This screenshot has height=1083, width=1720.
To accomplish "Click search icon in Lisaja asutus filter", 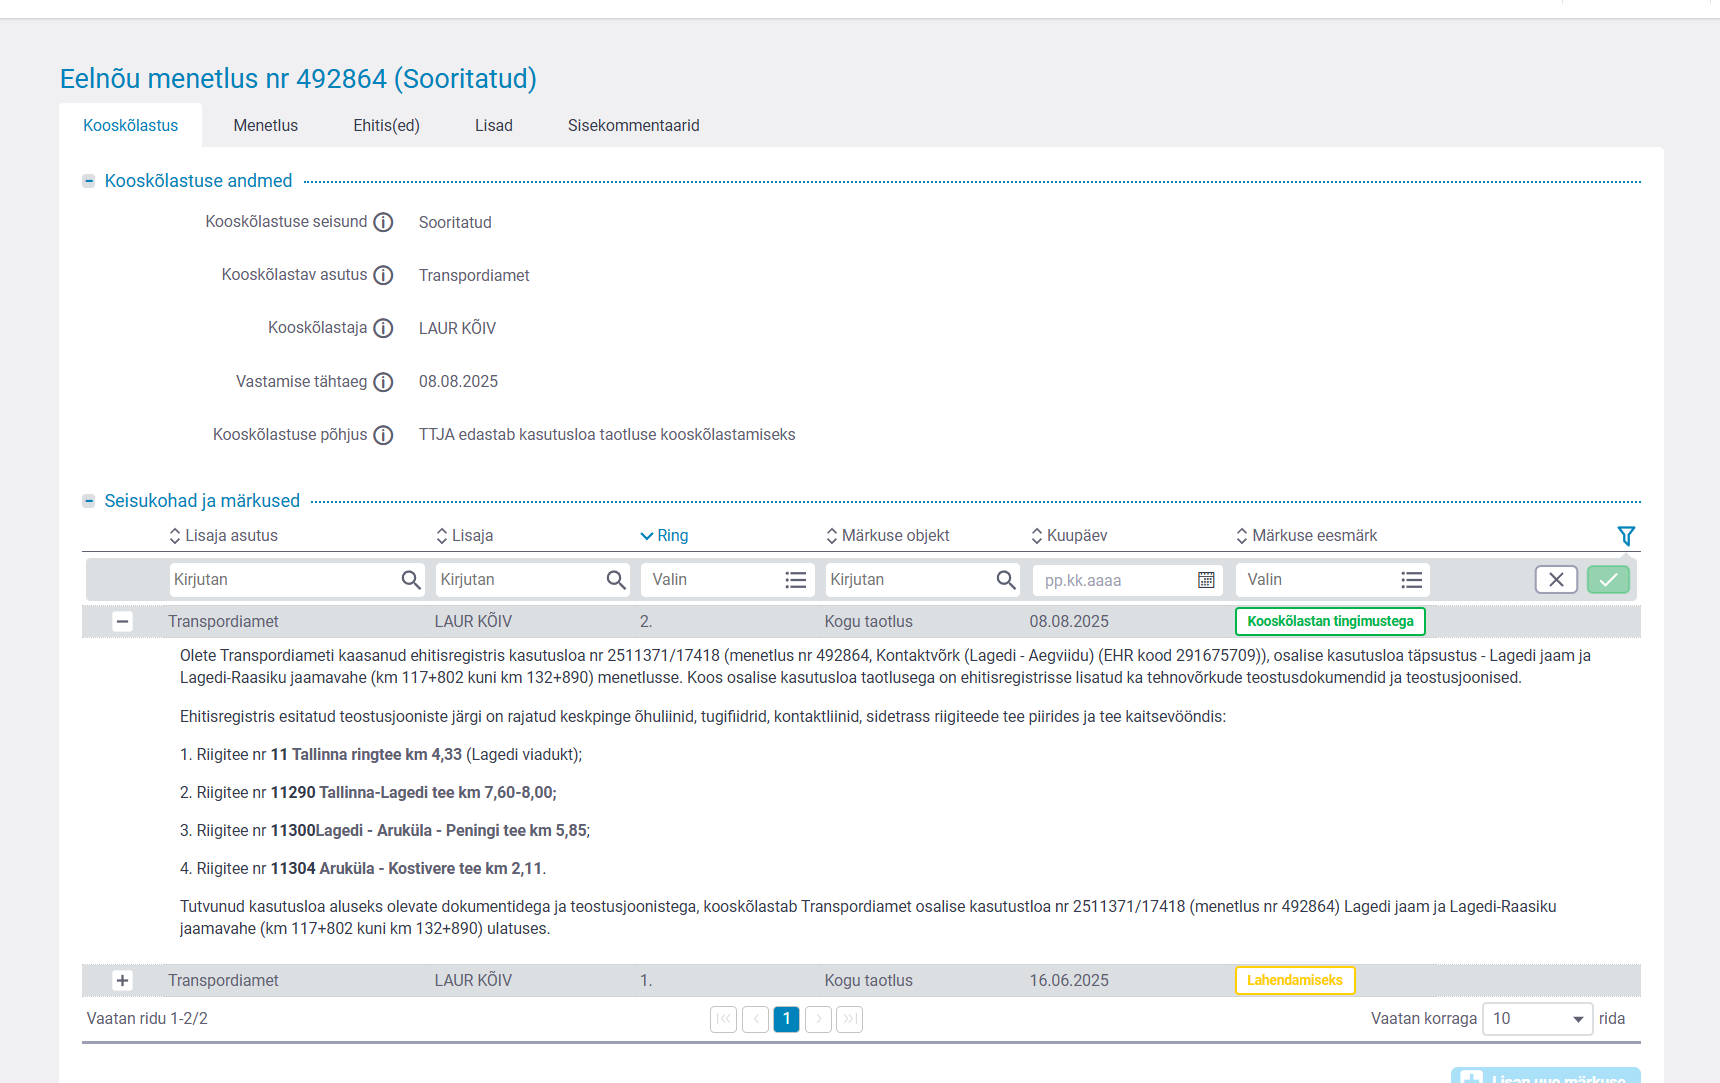I will coord(411,580).
